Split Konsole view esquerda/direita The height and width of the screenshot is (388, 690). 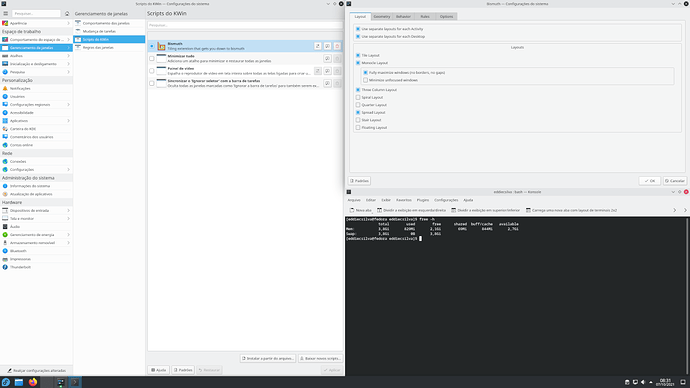click(411, 210)
